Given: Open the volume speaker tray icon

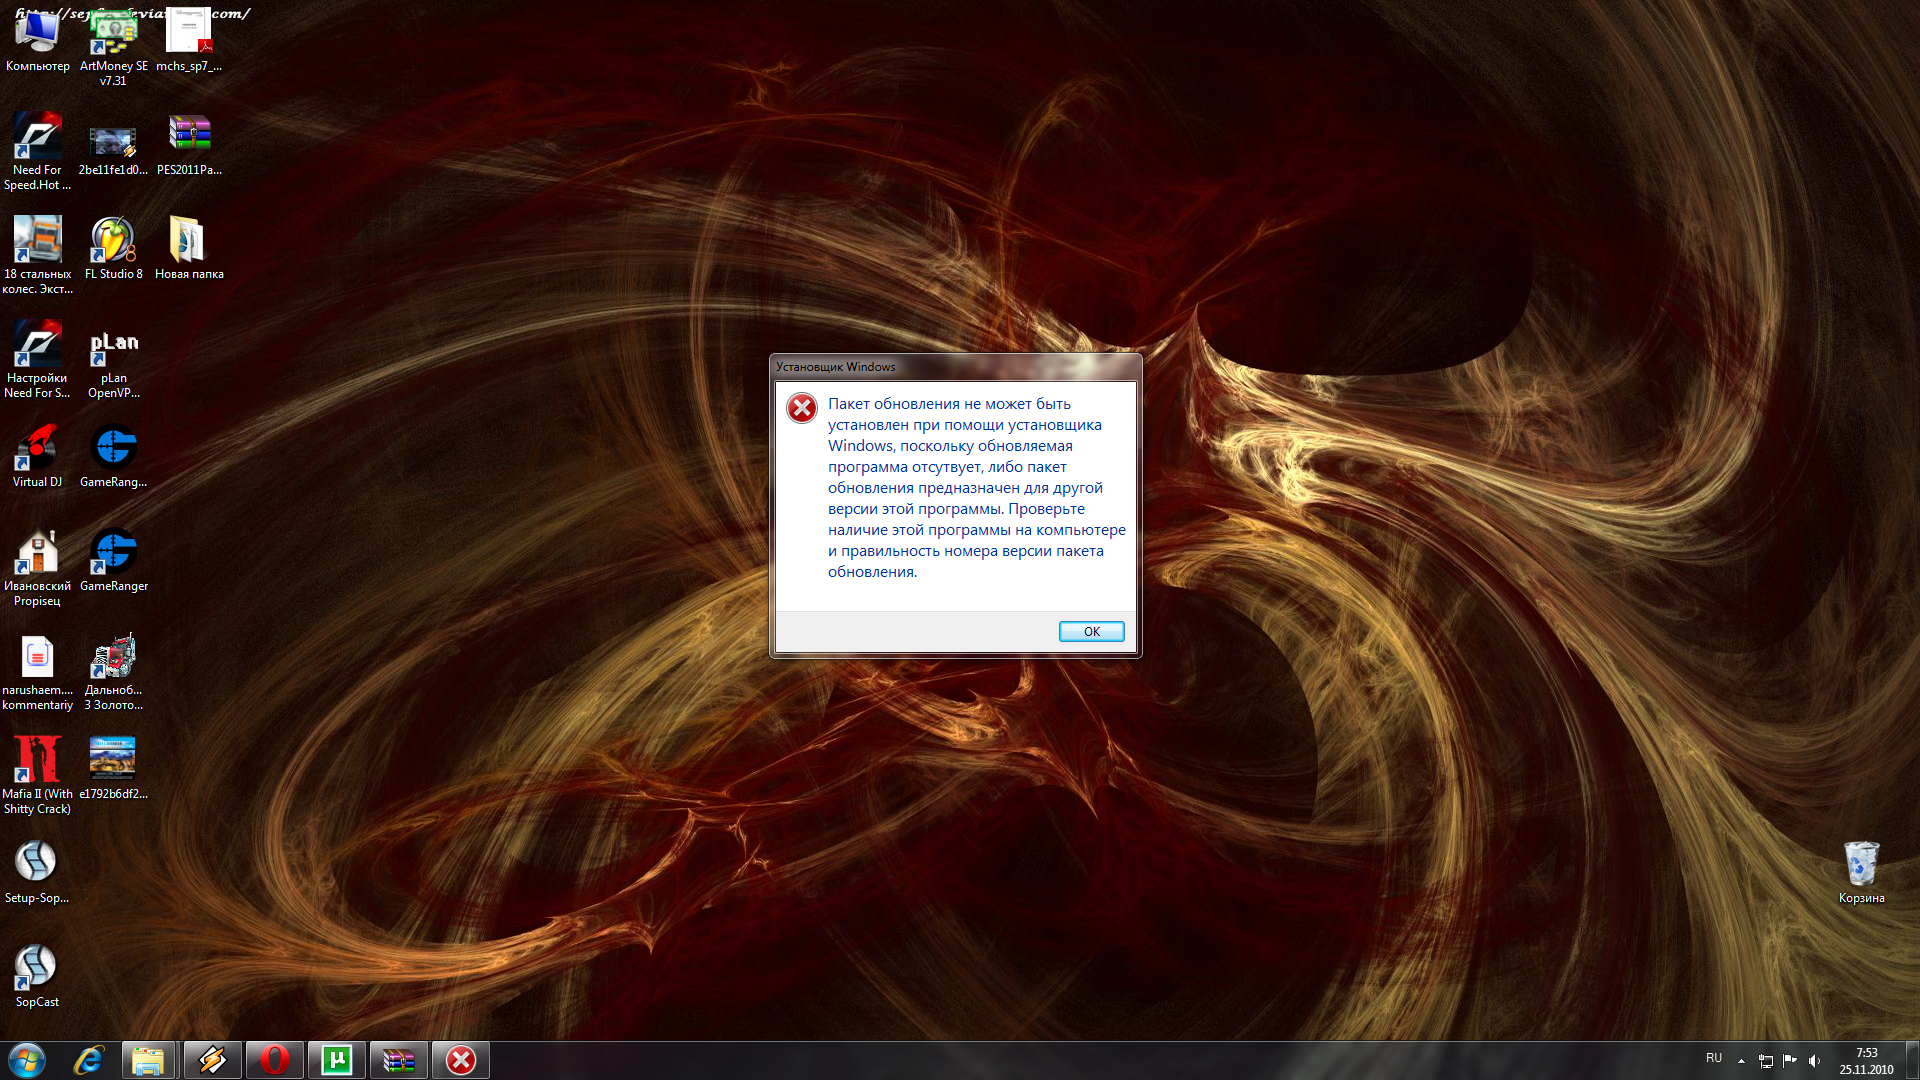Looking at the screenshot, I should pyautogui.click(x=1815, y=1061).
